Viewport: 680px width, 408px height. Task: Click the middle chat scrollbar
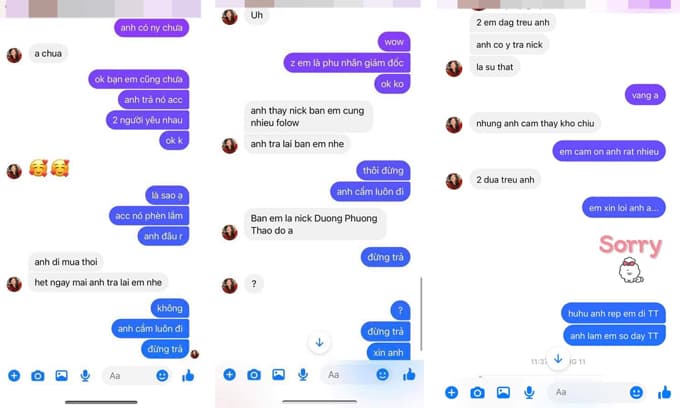tap(421, 314)
